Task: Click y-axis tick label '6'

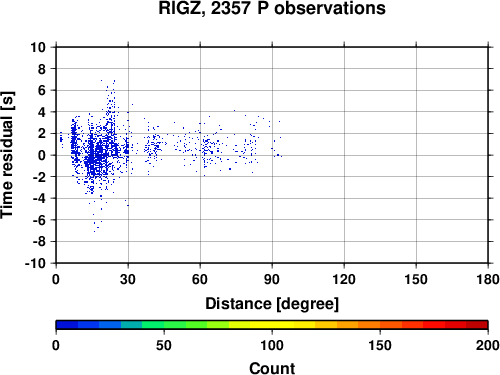Action: 42,91
